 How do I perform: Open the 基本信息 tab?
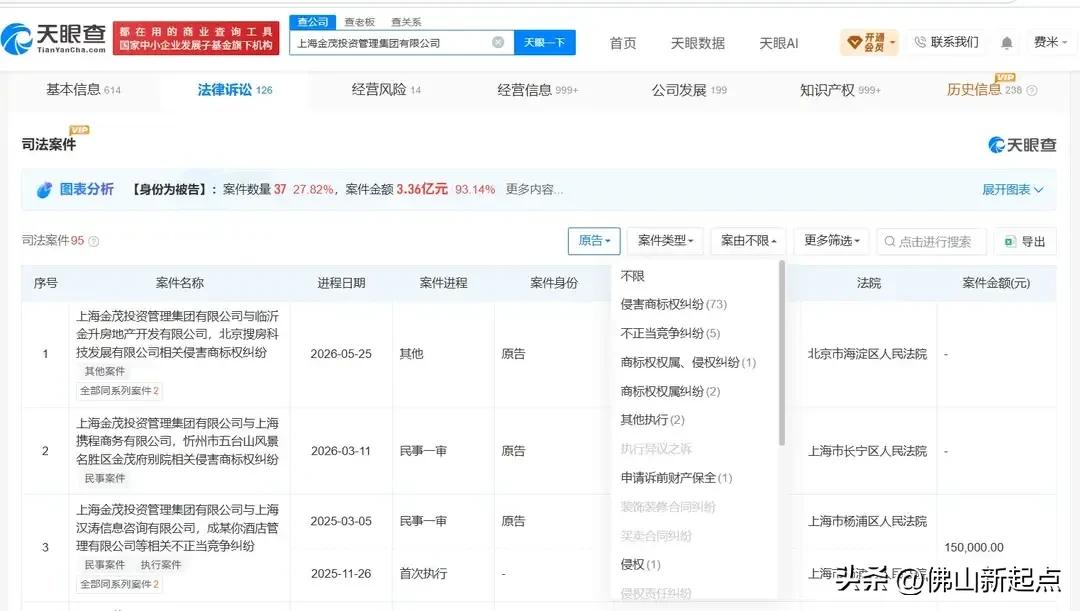pos(83,90)
